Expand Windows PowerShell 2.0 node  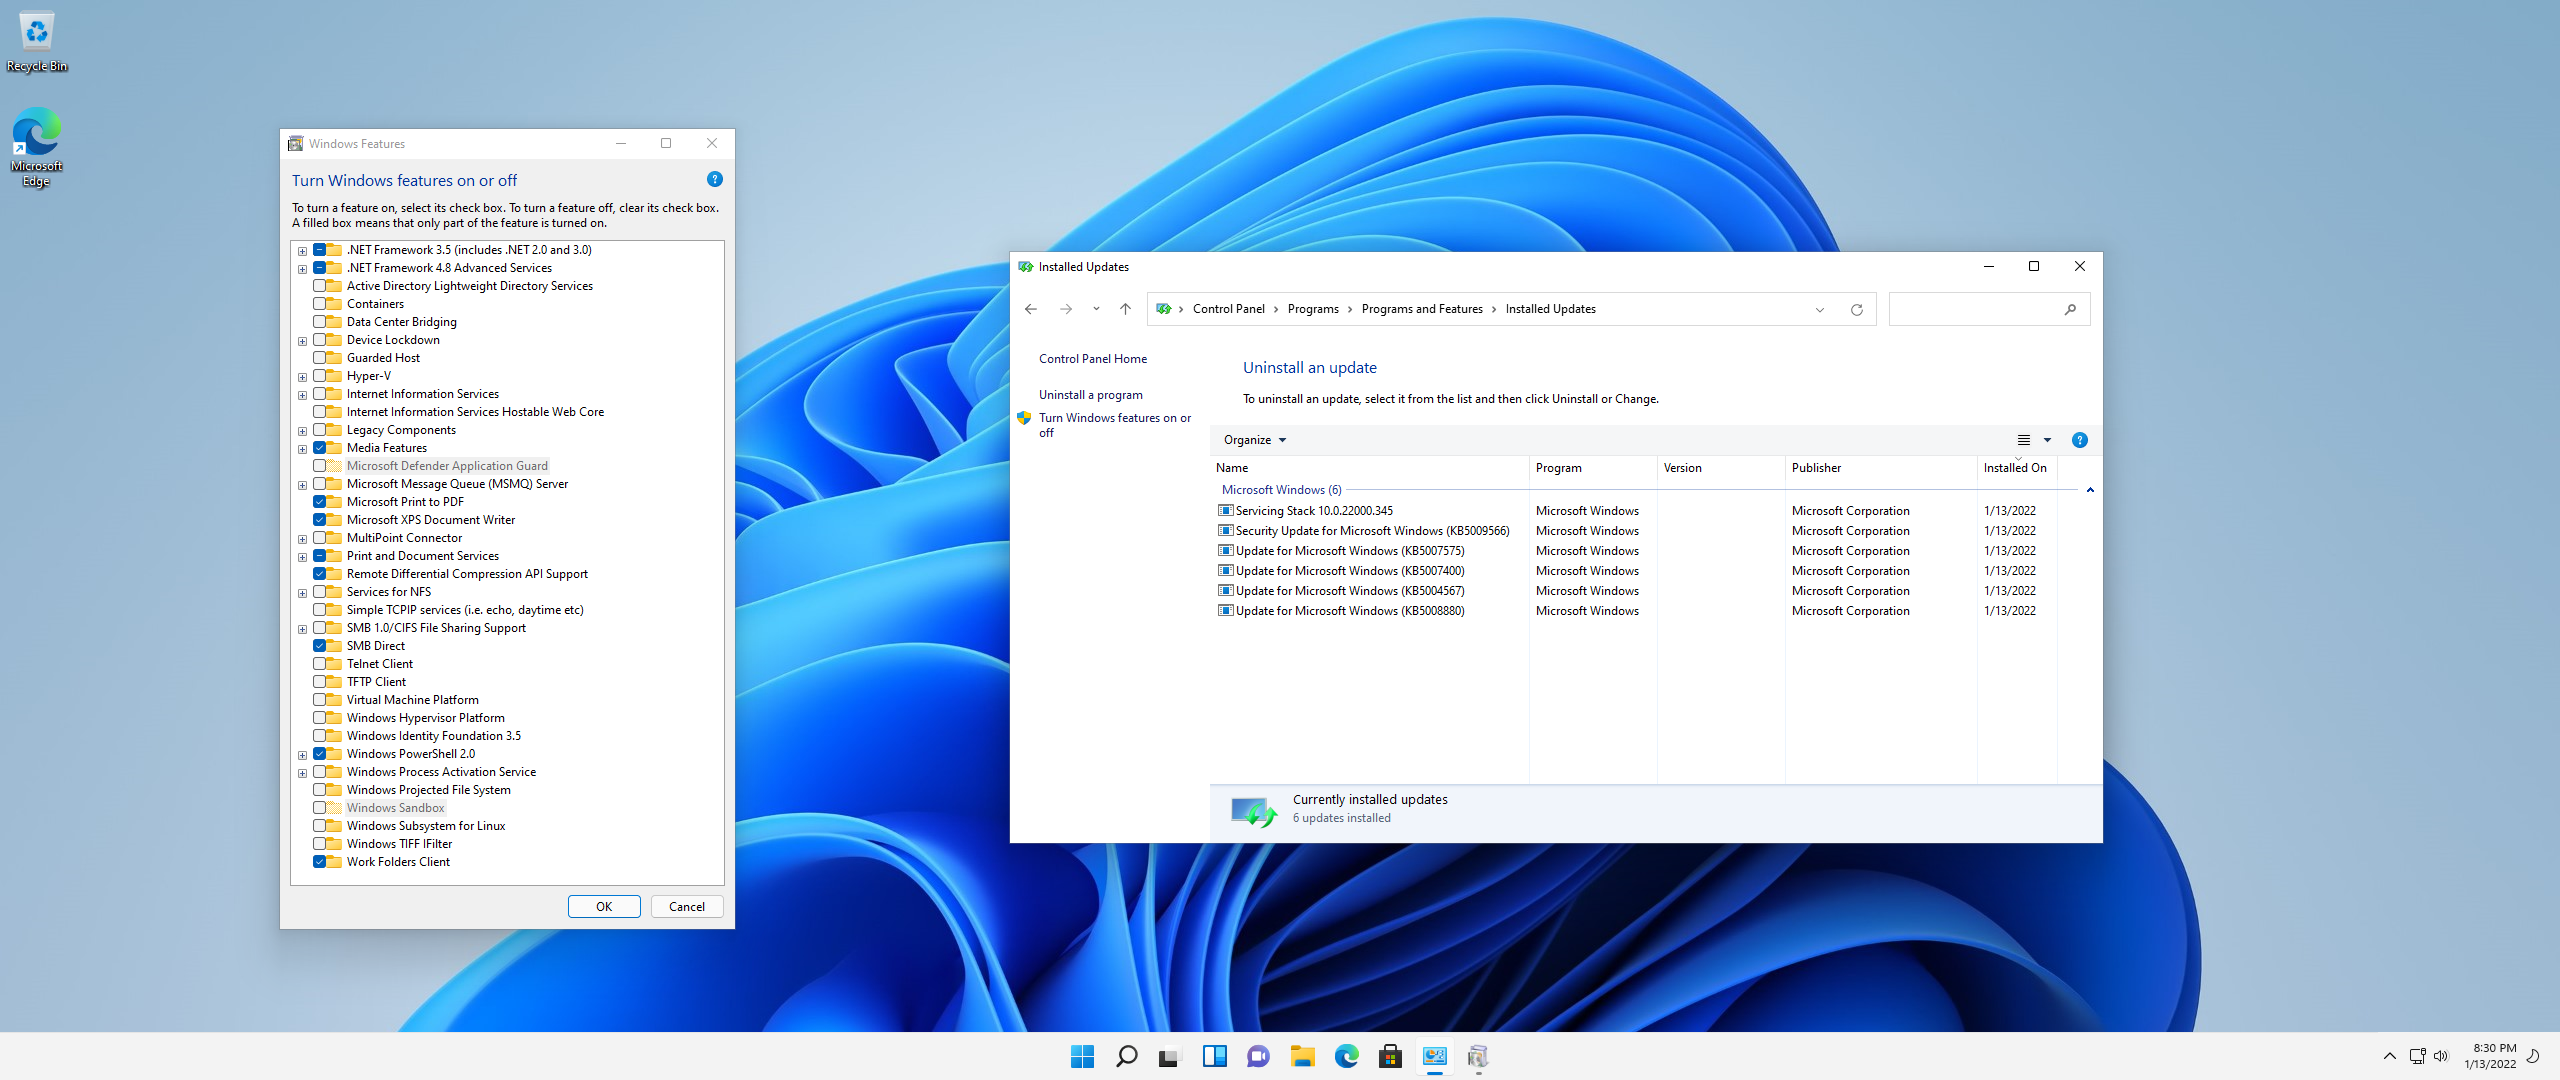(302, 755)
